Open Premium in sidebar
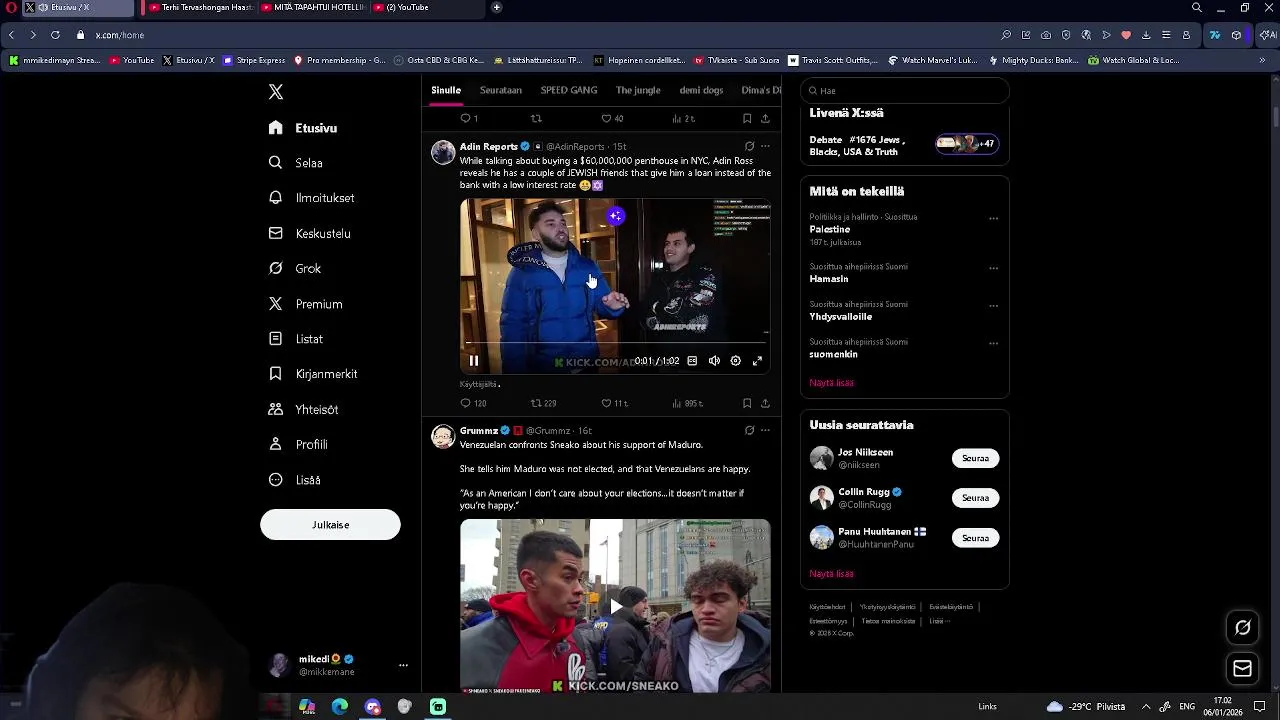This screenshot has width=1280, height=720. point(305,304)
